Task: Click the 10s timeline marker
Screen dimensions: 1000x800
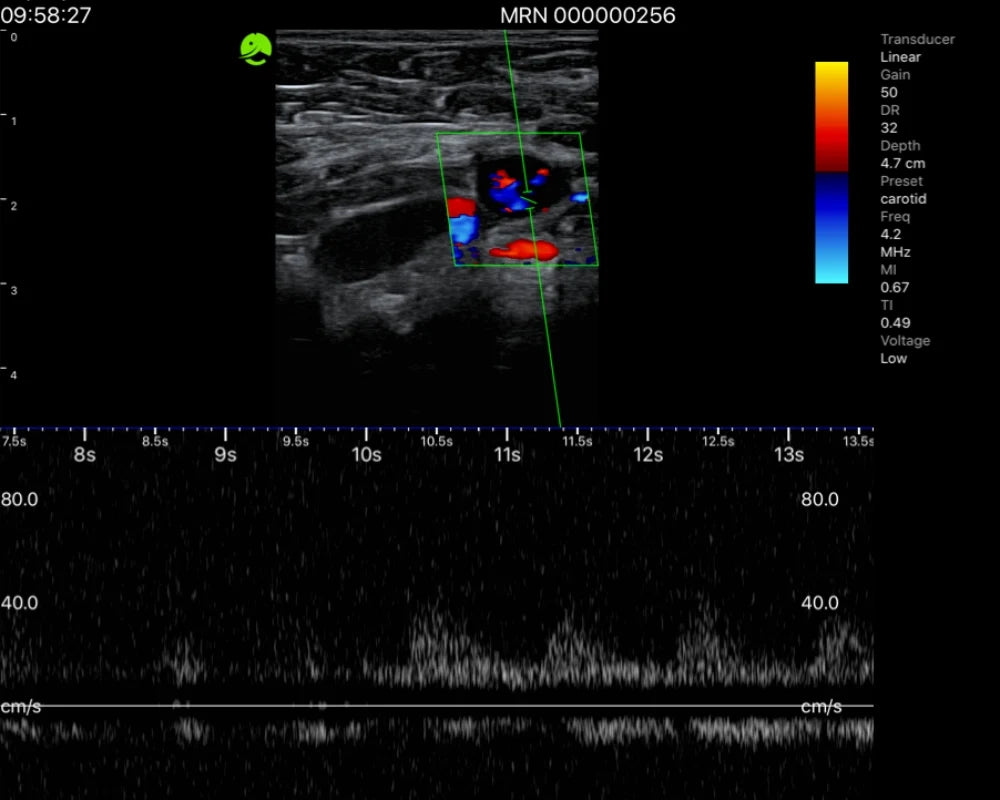Action: (366, 455)
